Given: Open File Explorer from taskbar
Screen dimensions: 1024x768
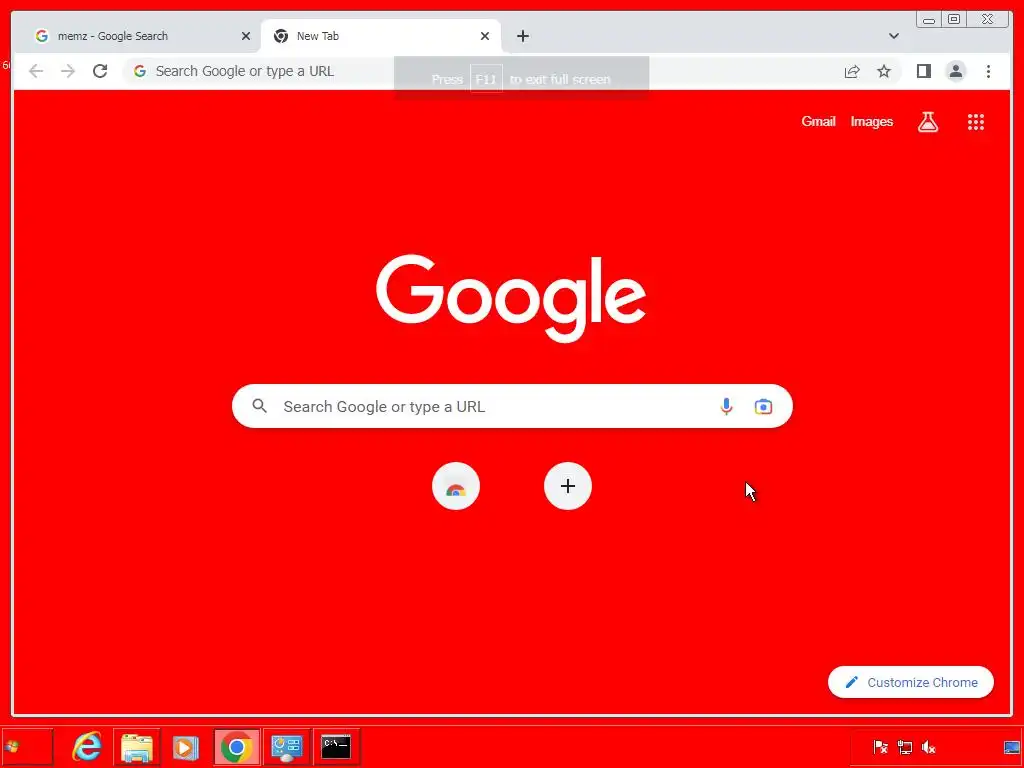Looking at the screenshot, I should (136, 746).
